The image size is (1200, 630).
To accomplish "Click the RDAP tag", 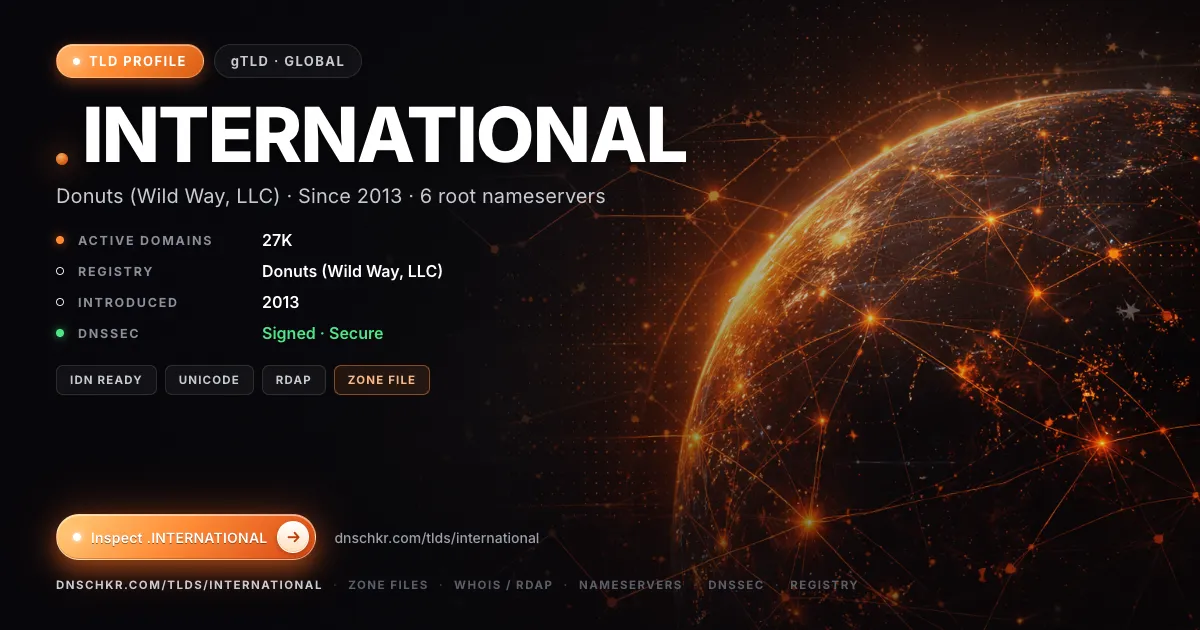I will [294, 380].
